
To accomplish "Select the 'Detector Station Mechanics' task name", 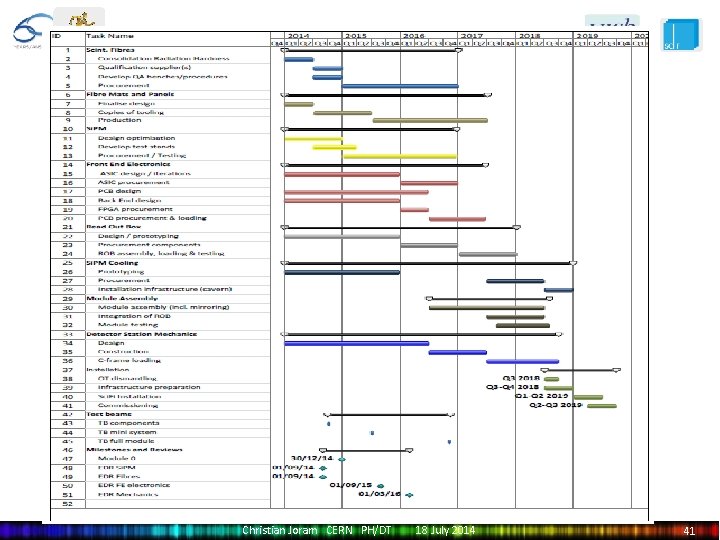I will 141,334.
